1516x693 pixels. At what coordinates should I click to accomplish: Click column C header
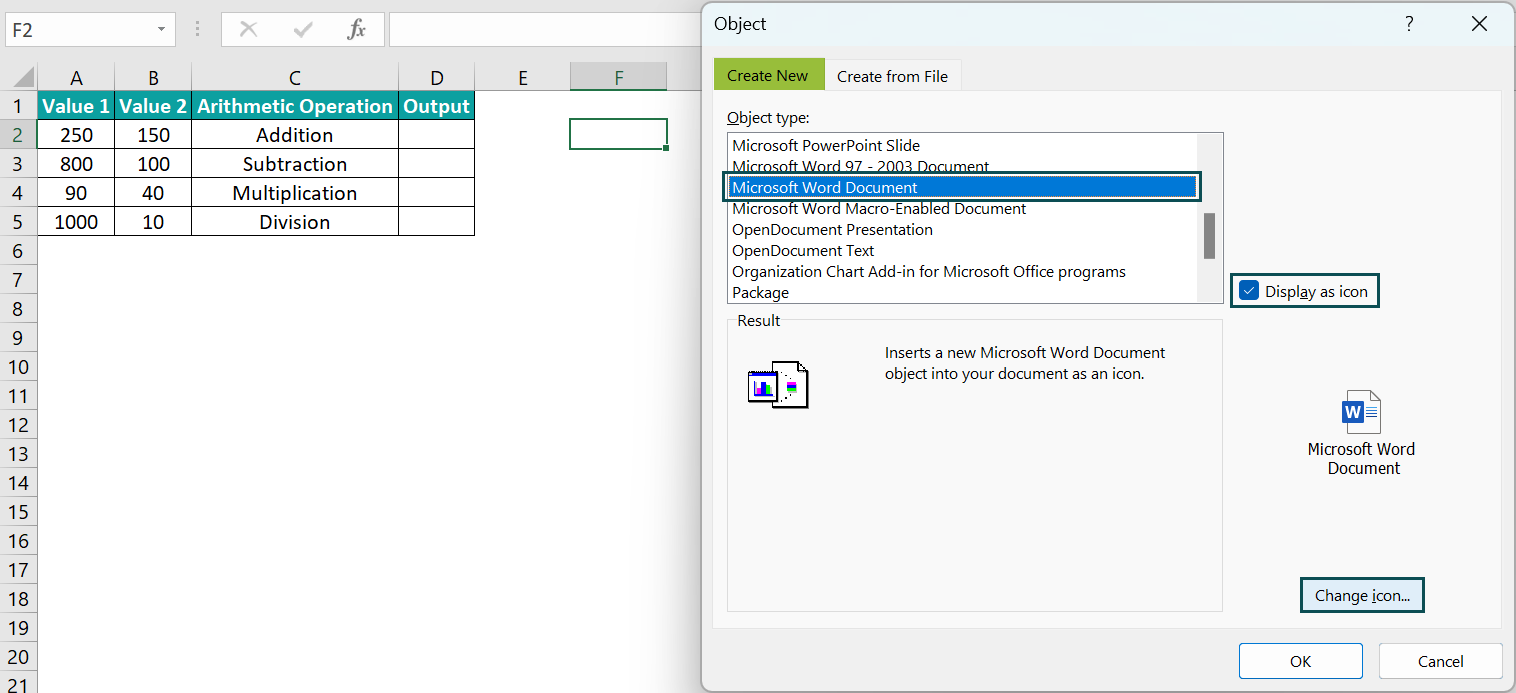[295, 77]
